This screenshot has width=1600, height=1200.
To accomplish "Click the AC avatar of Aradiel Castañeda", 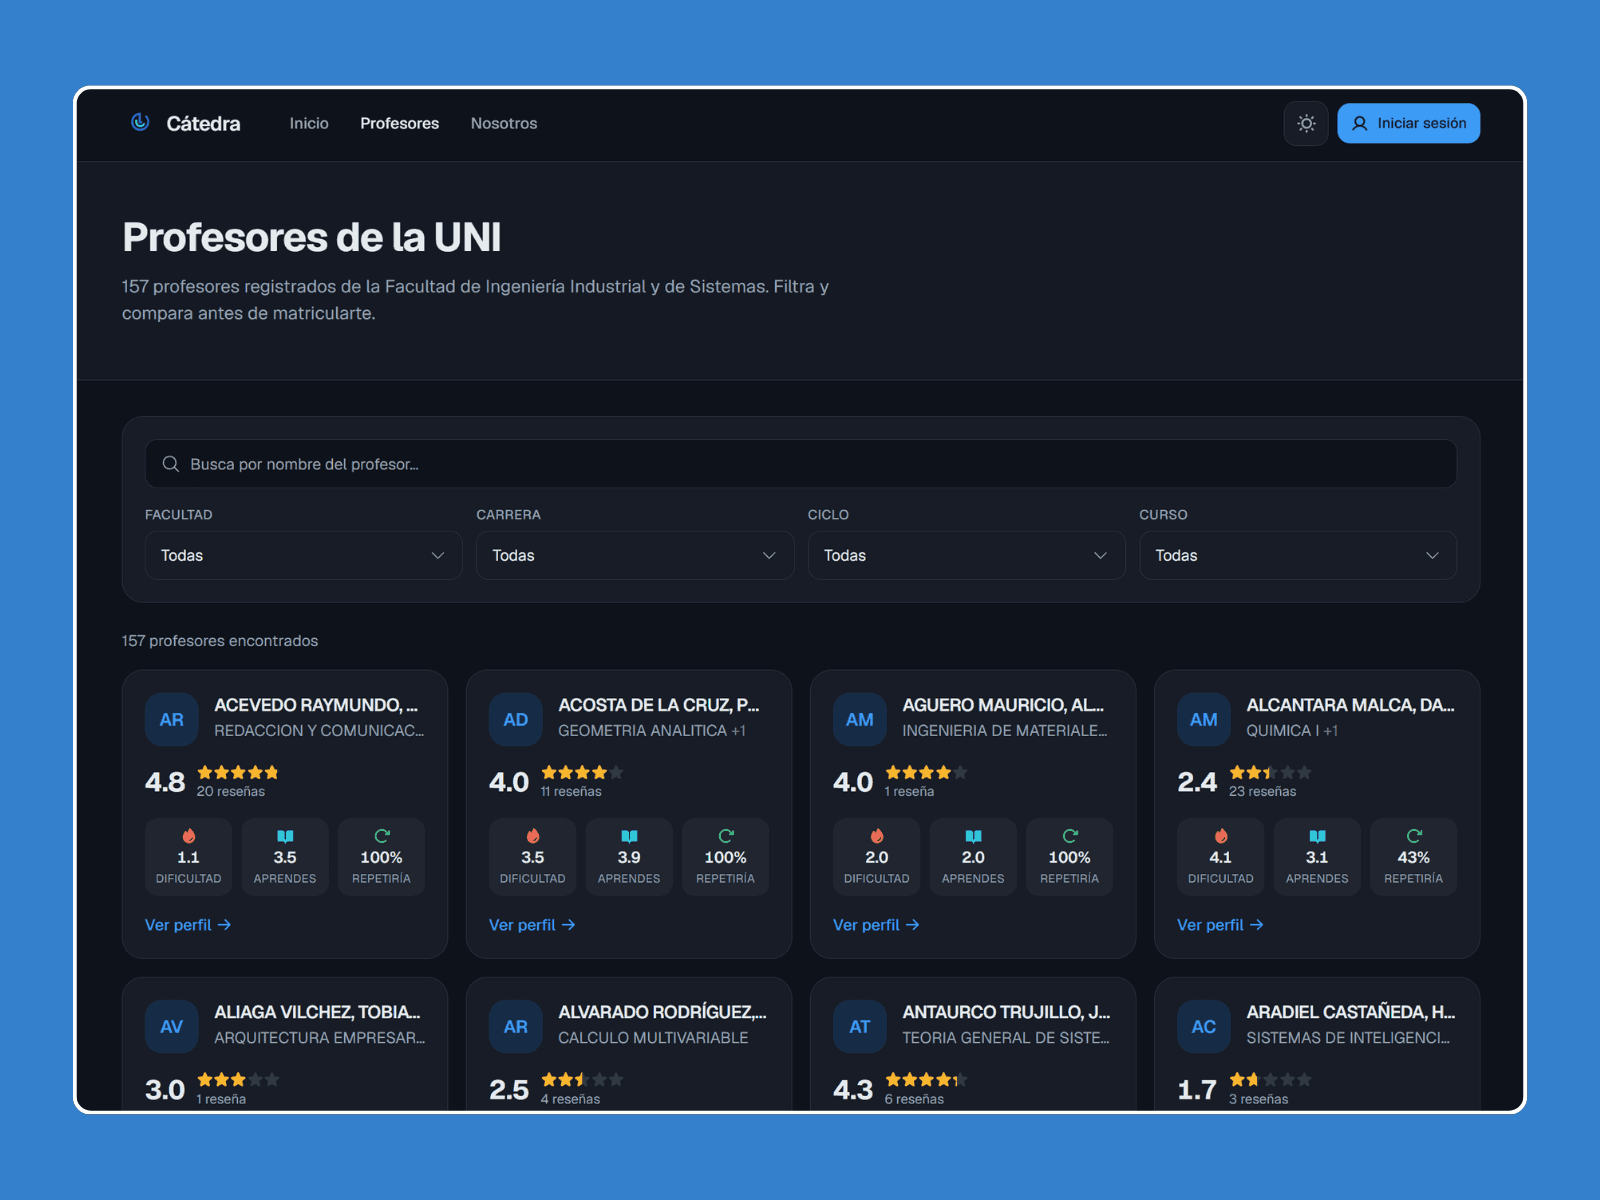I will pos(1204,1026).
